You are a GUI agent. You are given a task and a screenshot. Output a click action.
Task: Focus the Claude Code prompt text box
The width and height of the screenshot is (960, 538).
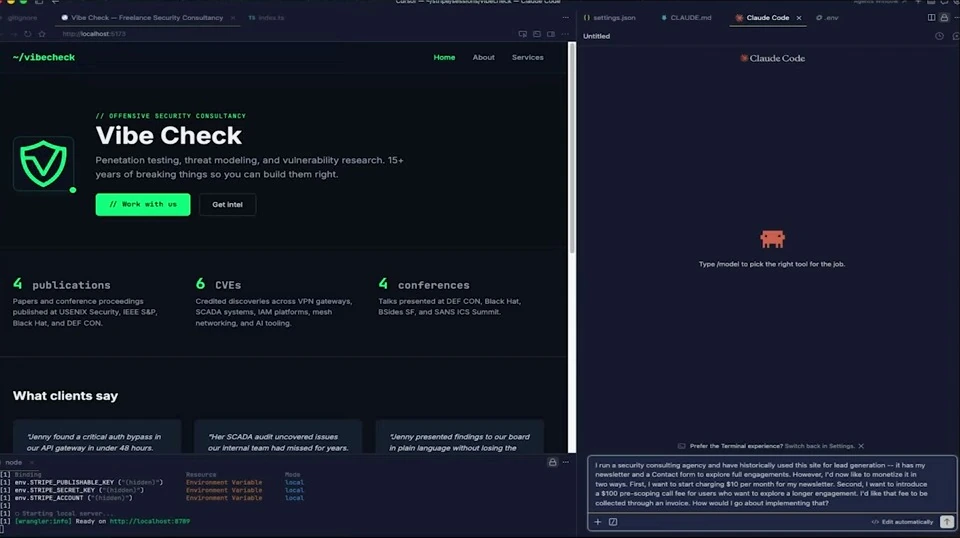click(x=771, y=484)
